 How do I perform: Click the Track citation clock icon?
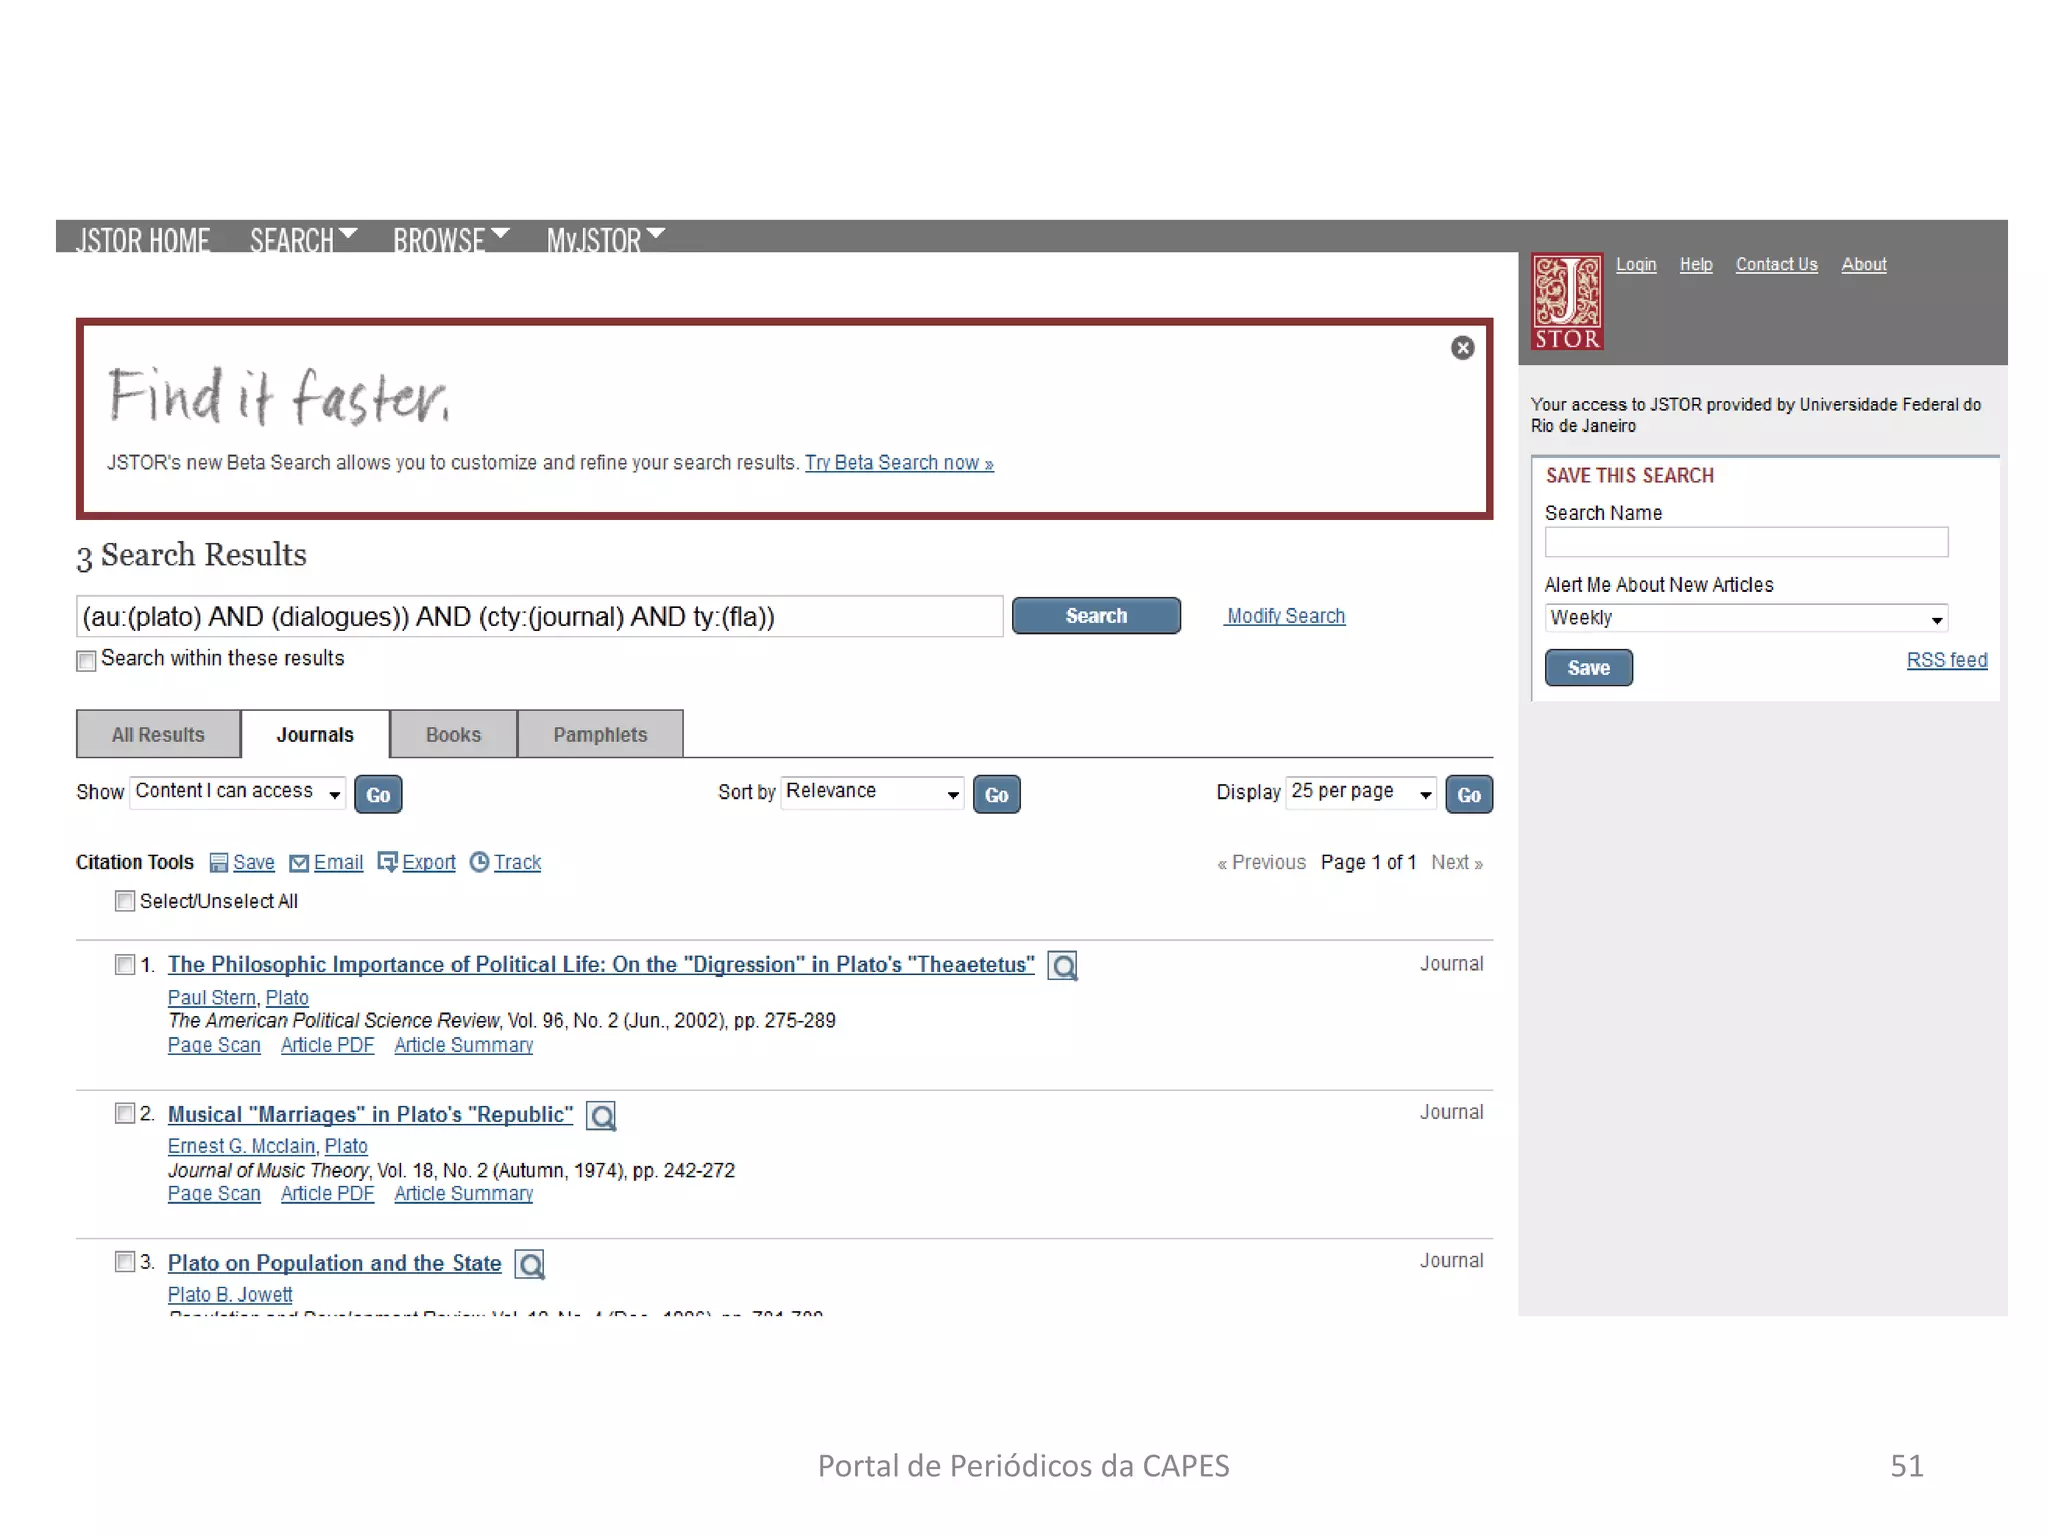(x=480, y=862)
